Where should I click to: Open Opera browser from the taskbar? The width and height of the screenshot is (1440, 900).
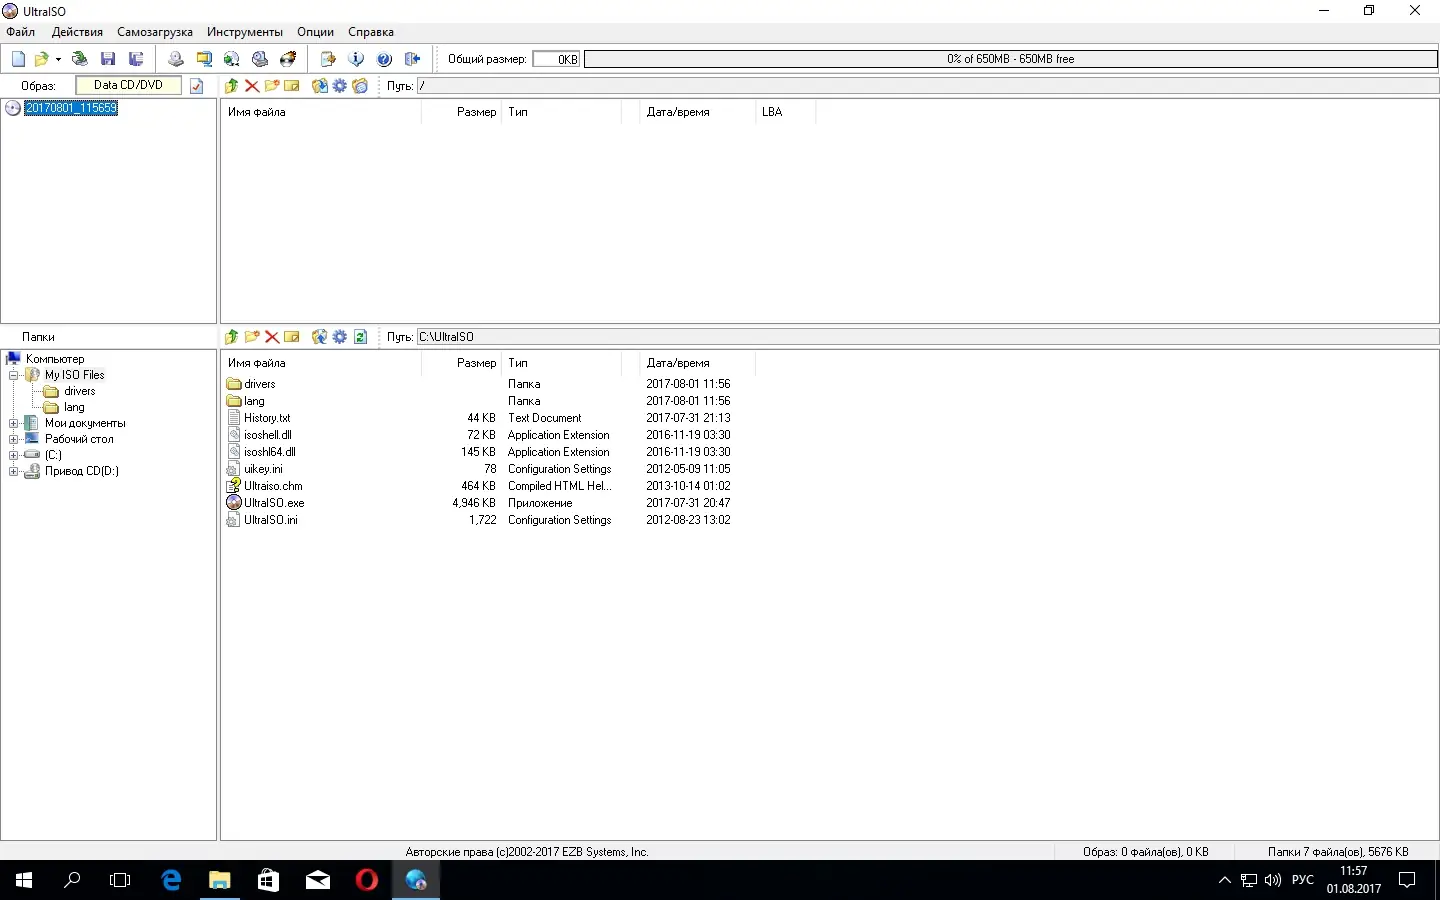click(367, 880)
